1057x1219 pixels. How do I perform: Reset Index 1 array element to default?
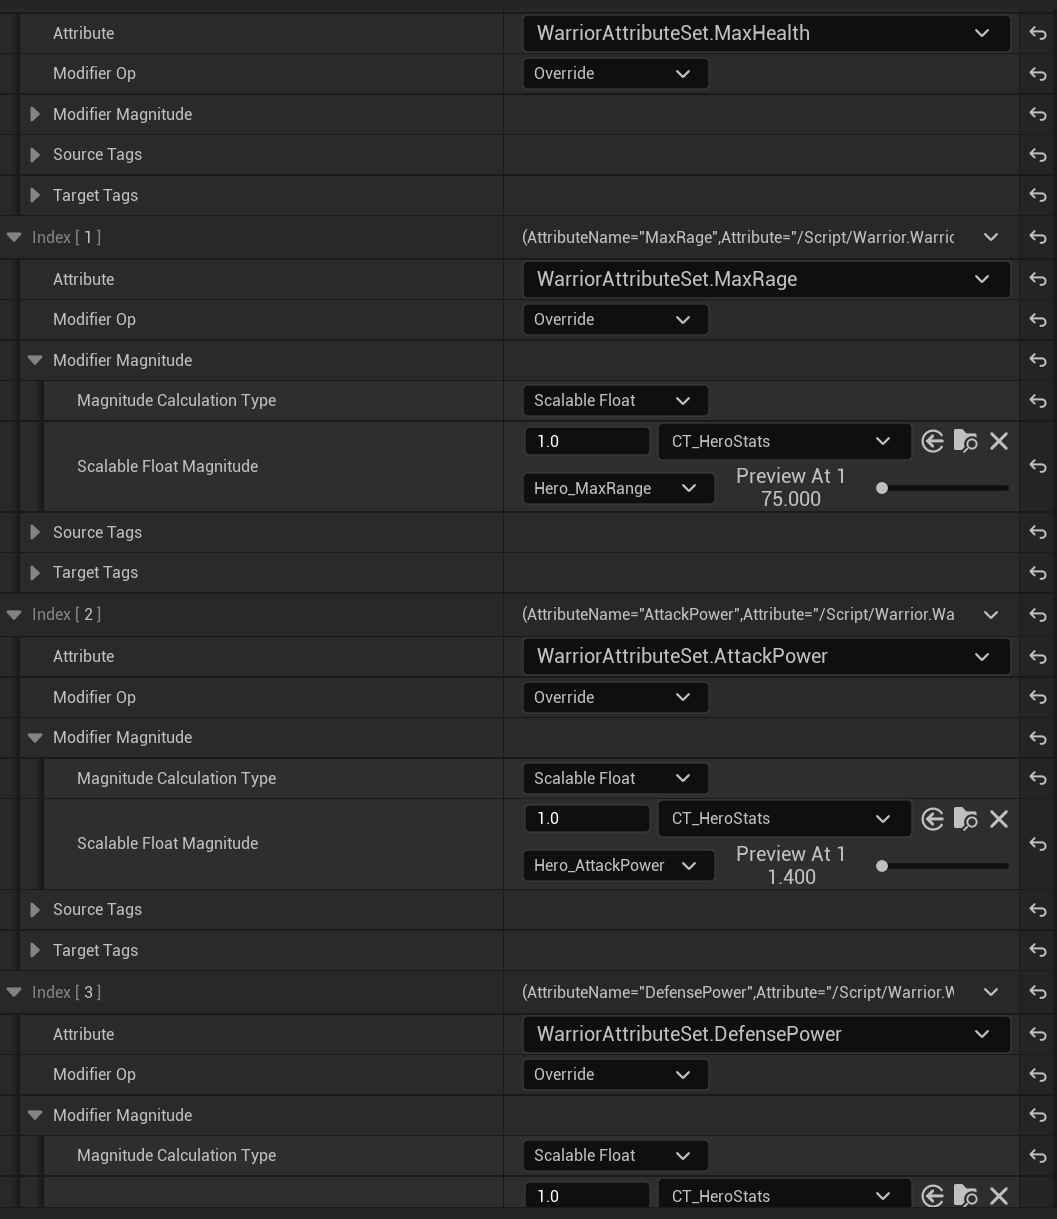coord(1037,238)
